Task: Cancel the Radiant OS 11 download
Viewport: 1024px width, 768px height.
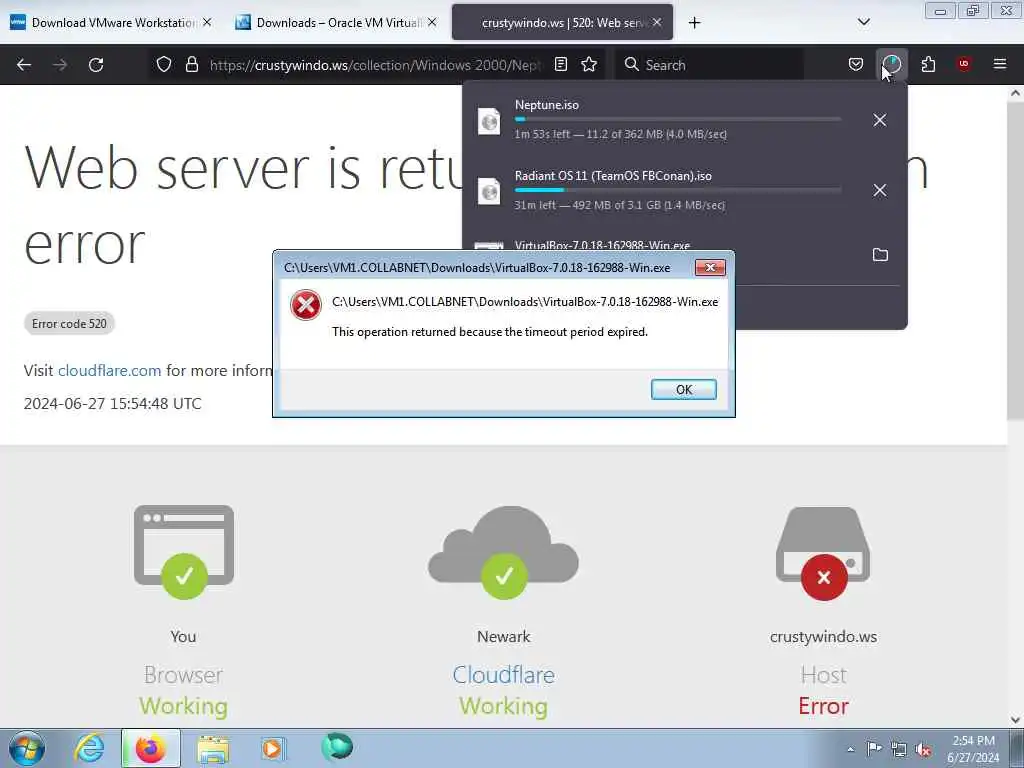Action: coord(880,190)
